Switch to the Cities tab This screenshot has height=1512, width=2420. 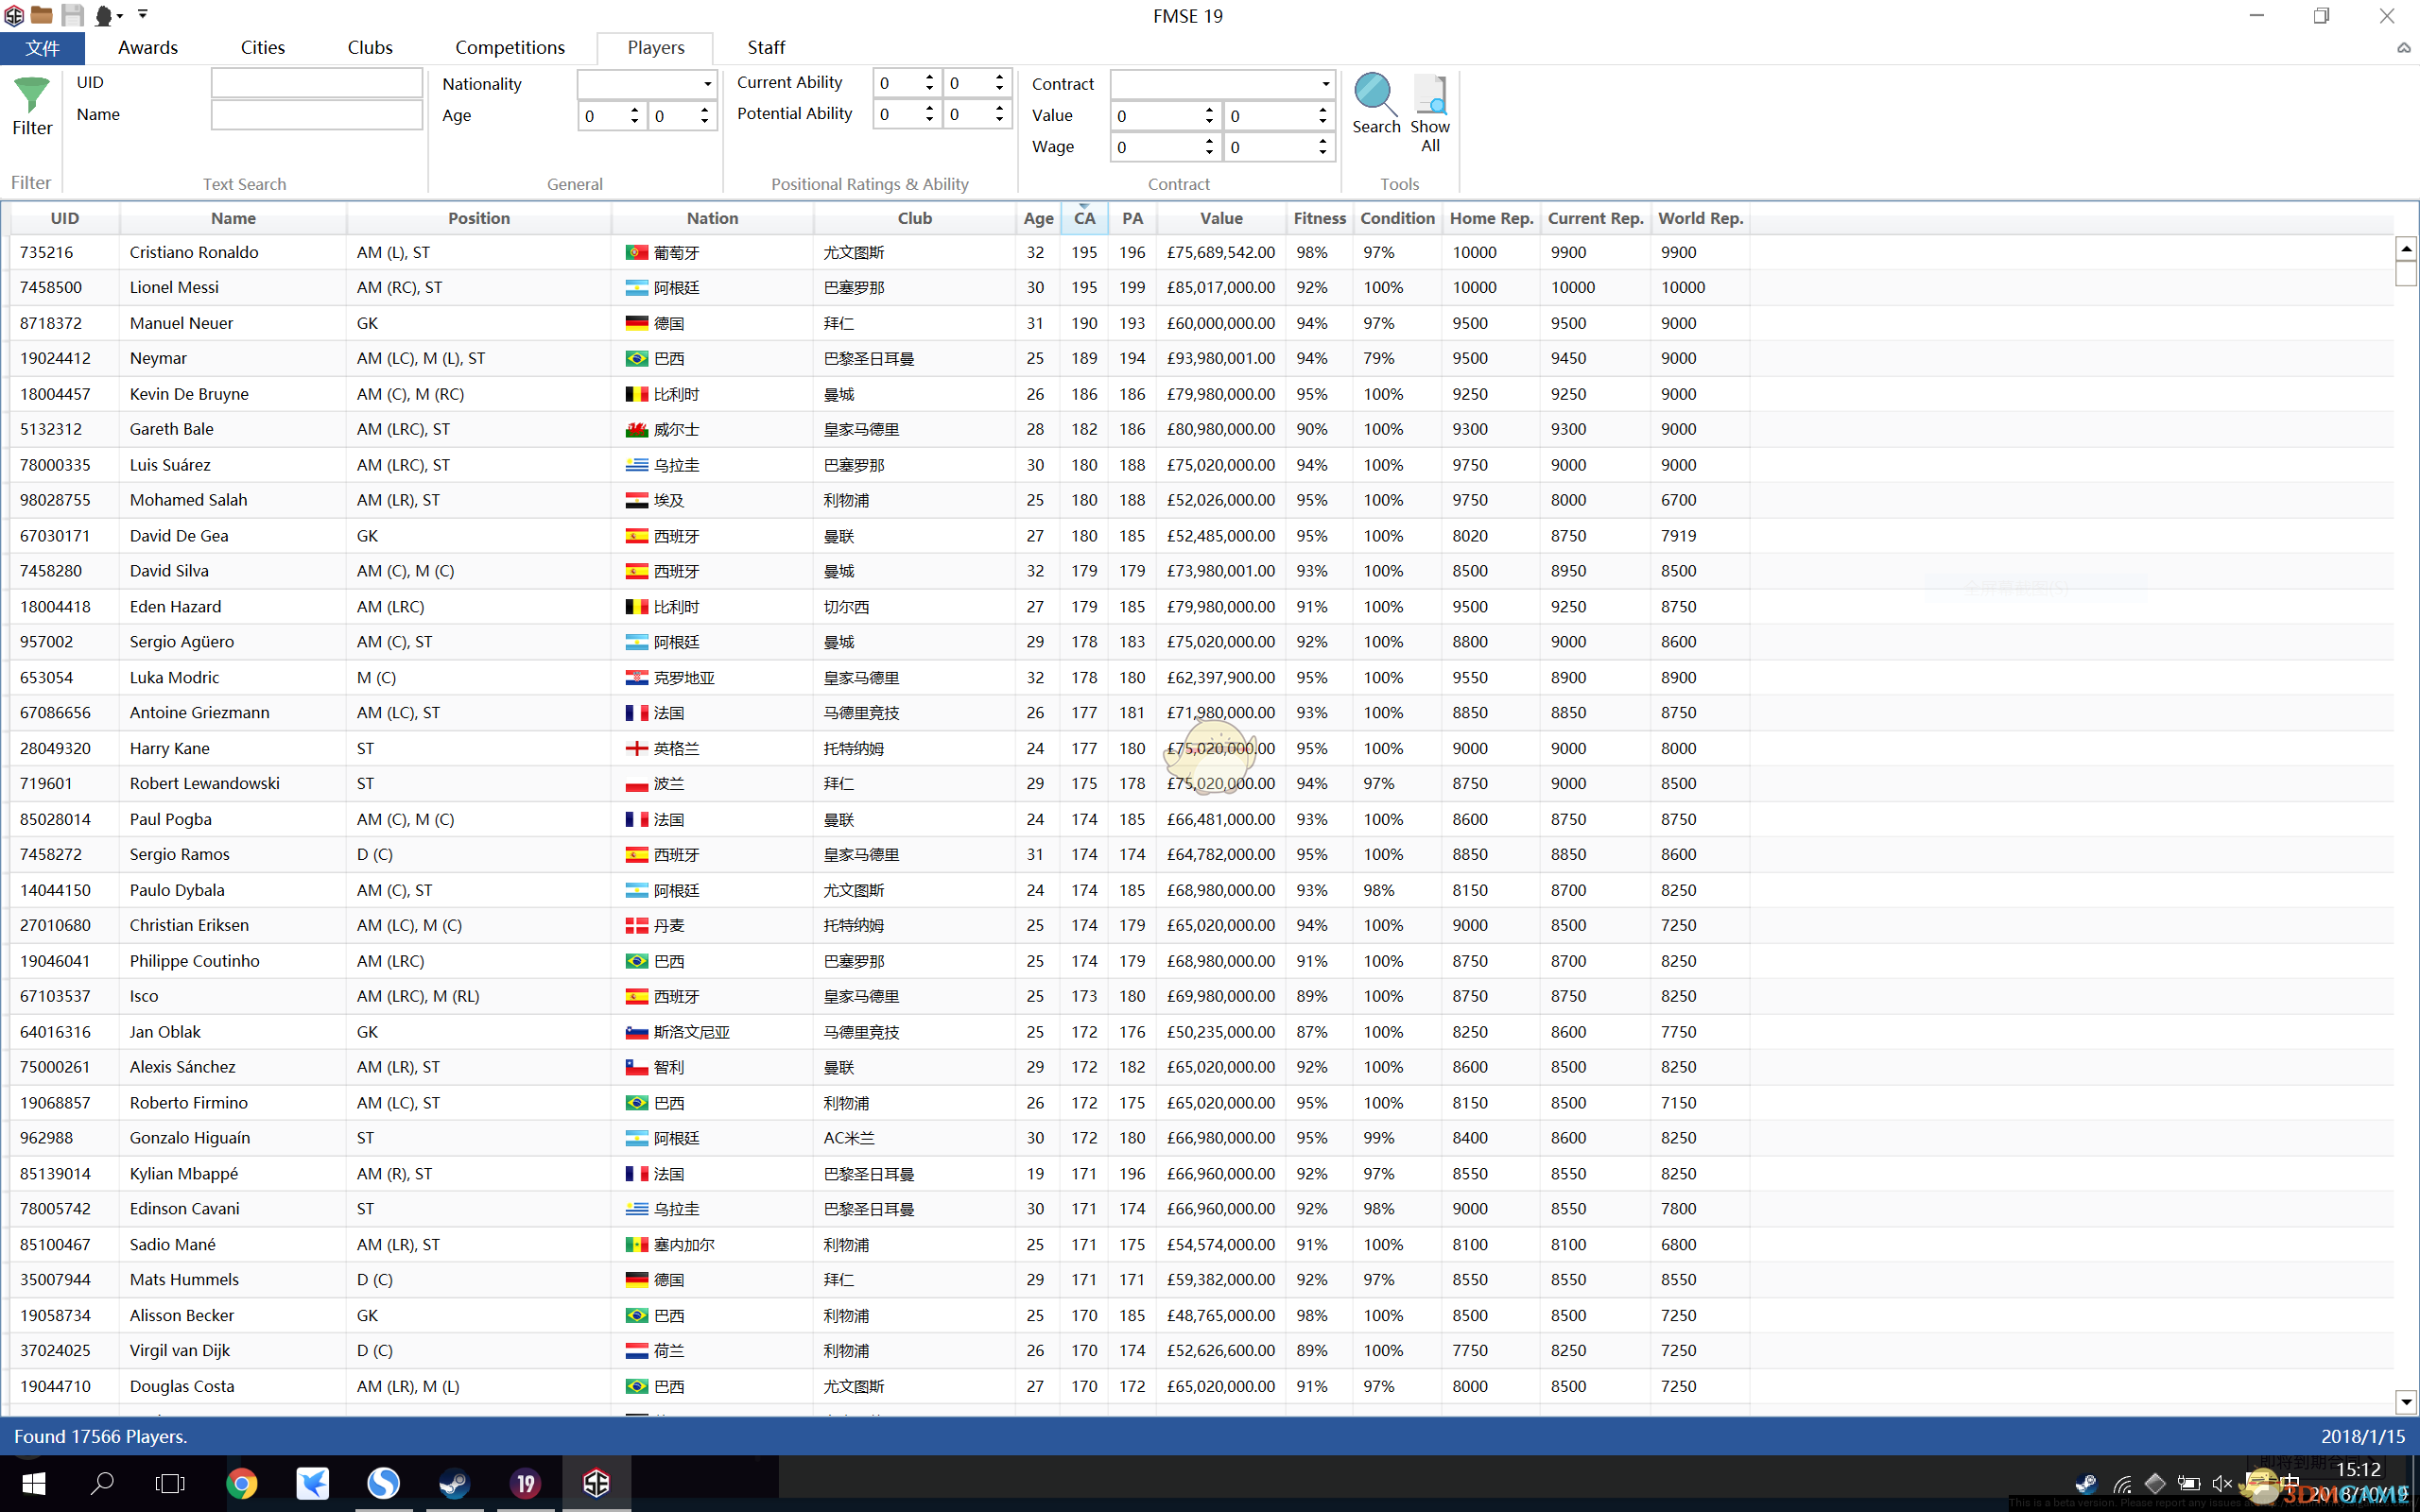pos(263,48)
